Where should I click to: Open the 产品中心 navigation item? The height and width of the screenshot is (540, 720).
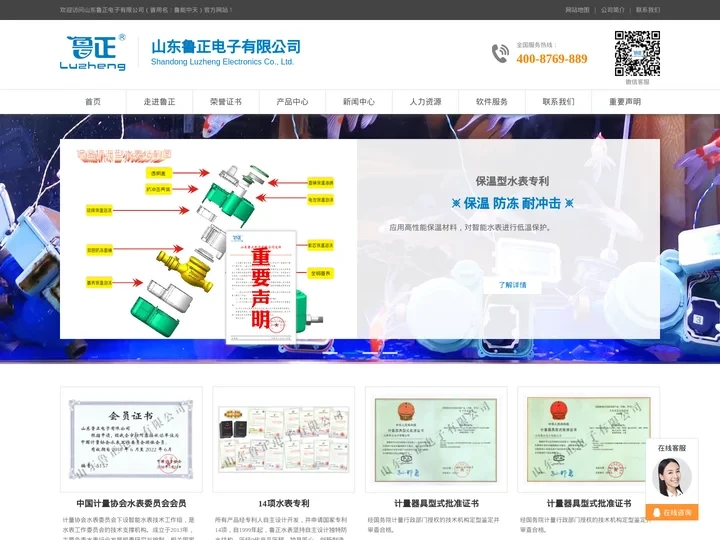click(x=292, y=101)
